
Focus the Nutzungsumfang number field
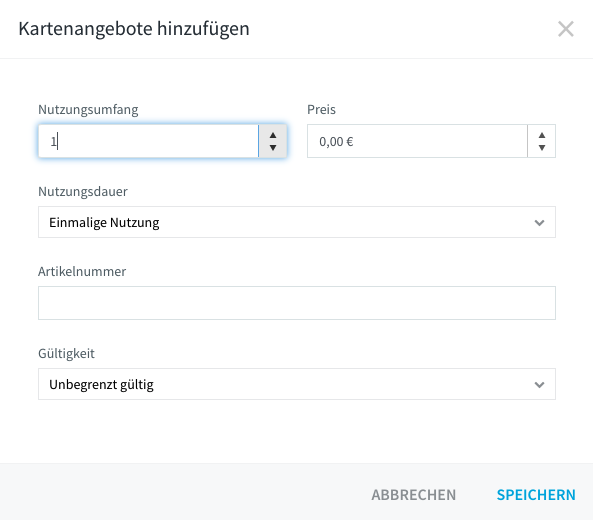coord(148,141)
